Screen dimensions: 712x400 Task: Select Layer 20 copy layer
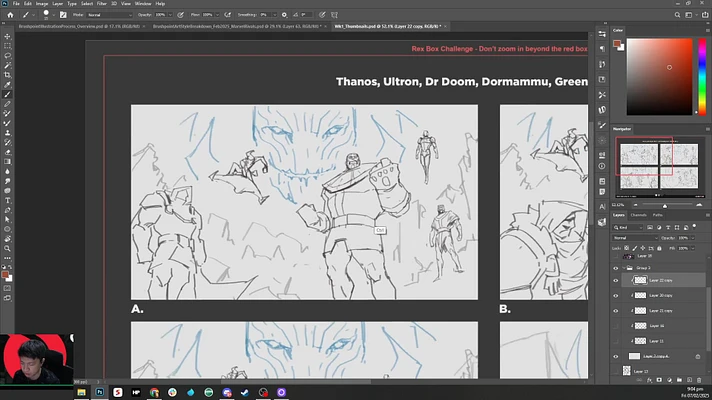[663, 296]
